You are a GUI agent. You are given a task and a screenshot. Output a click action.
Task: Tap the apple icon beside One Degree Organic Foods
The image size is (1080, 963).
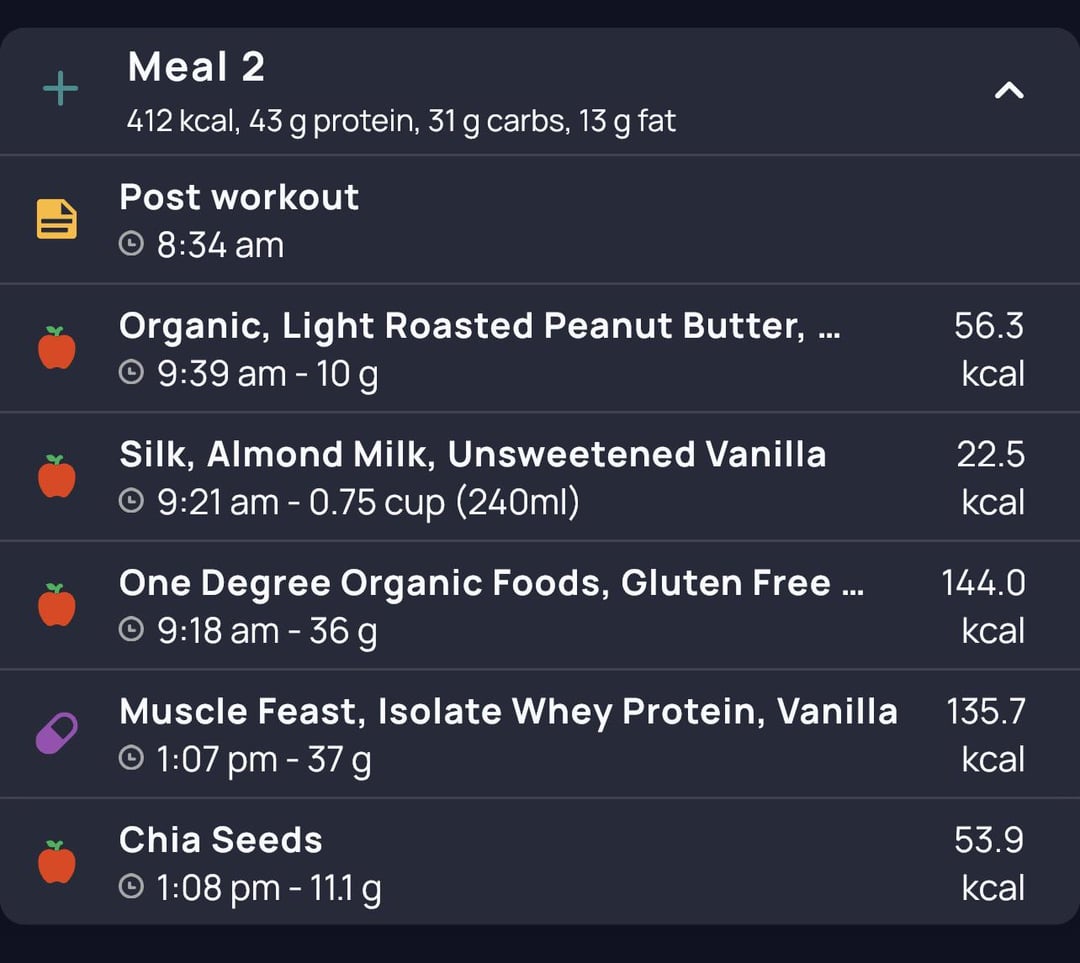point(56,605)
